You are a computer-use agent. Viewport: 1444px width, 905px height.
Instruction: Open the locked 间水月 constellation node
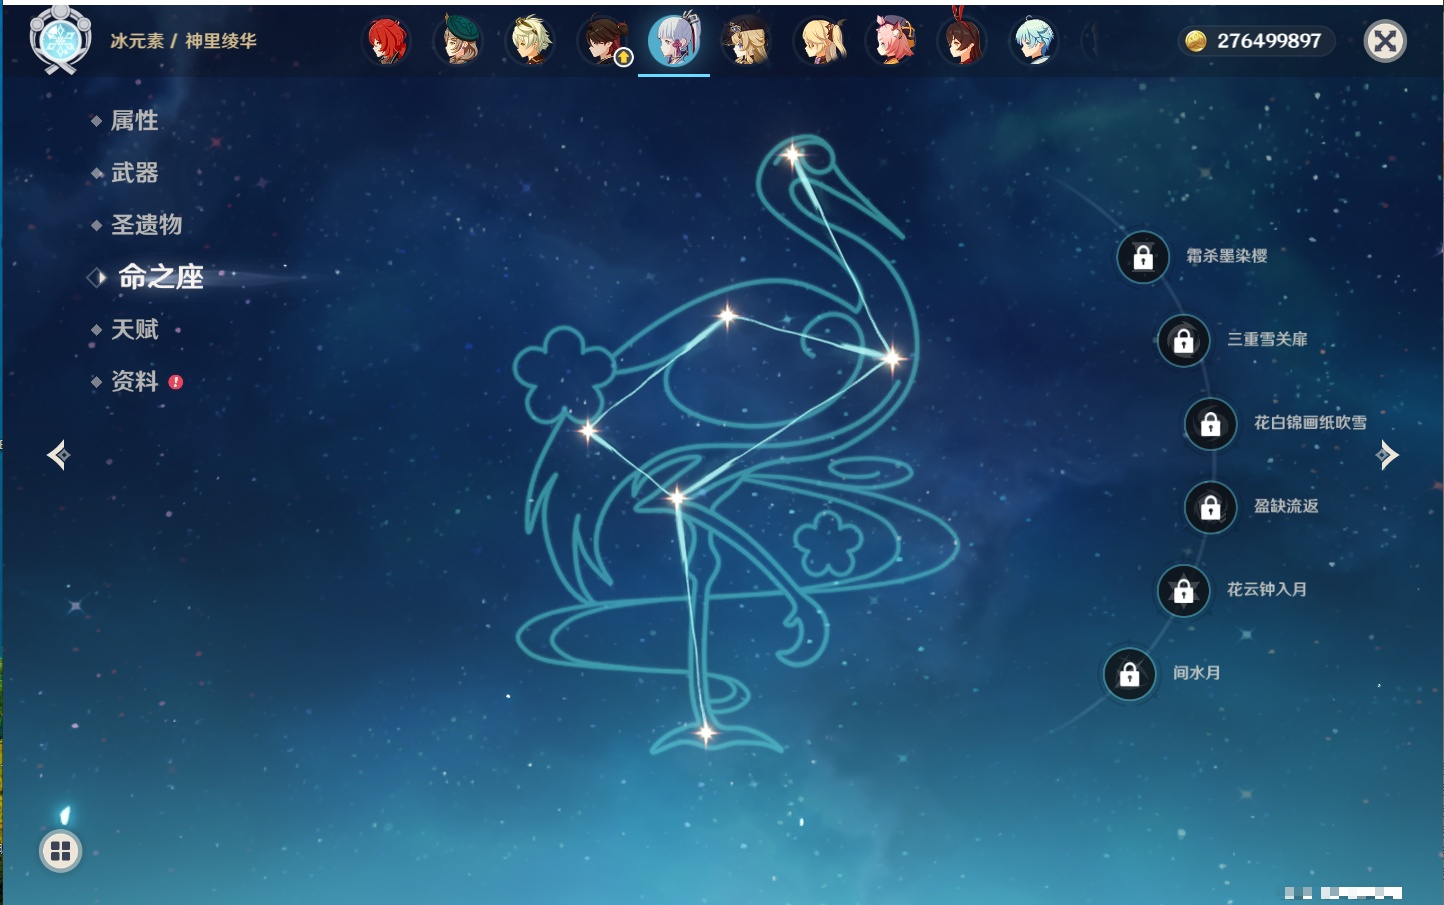(1130, 675)
